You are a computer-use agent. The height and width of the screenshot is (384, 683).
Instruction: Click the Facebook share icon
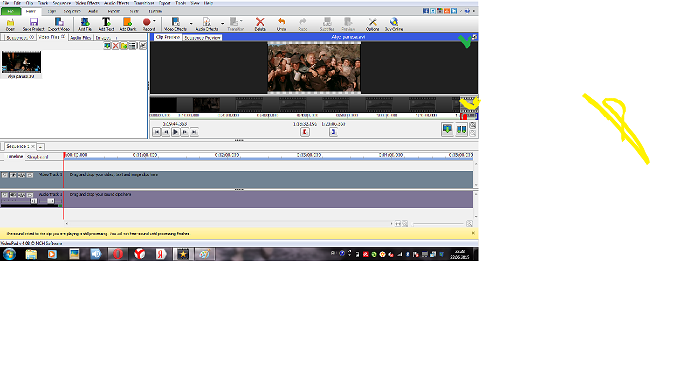426,11
